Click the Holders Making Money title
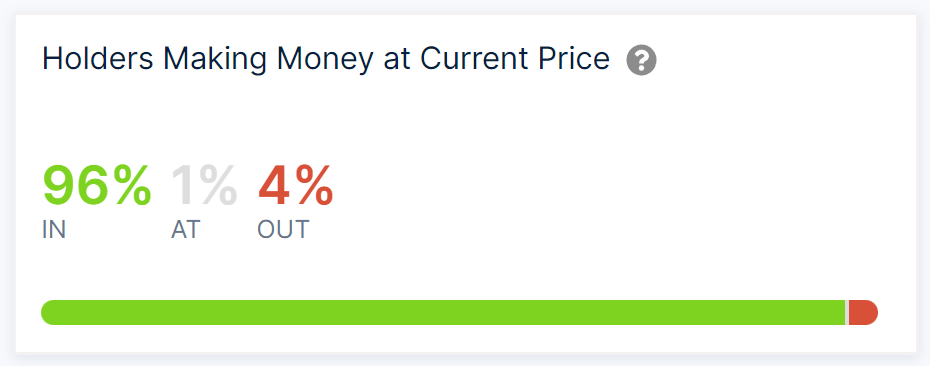Screen dimensions: 930x366 (326, 60)
